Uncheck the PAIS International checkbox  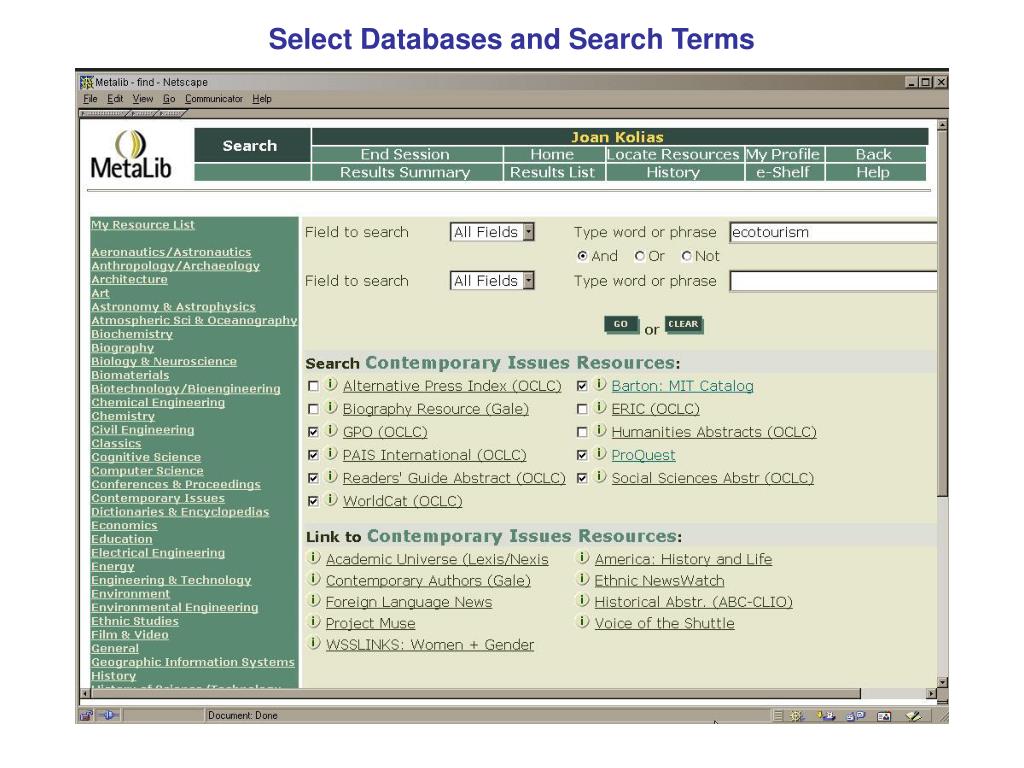313,455
